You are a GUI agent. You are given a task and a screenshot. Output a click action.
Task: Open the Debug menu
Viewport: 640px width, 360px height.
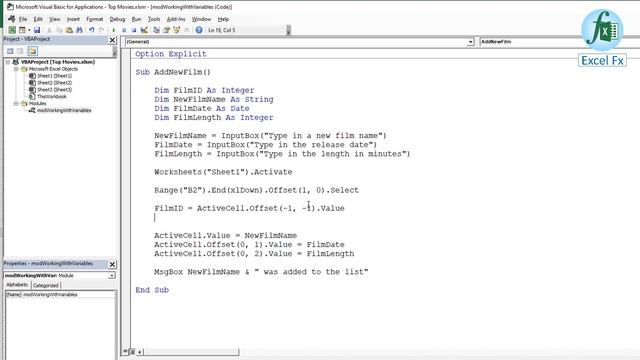117,19
